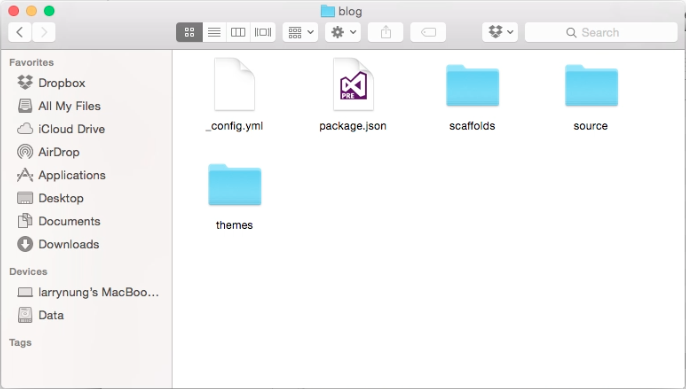The image size is (686, 389).
Task: Click the Search field
Action: click(x=601, y=32)
